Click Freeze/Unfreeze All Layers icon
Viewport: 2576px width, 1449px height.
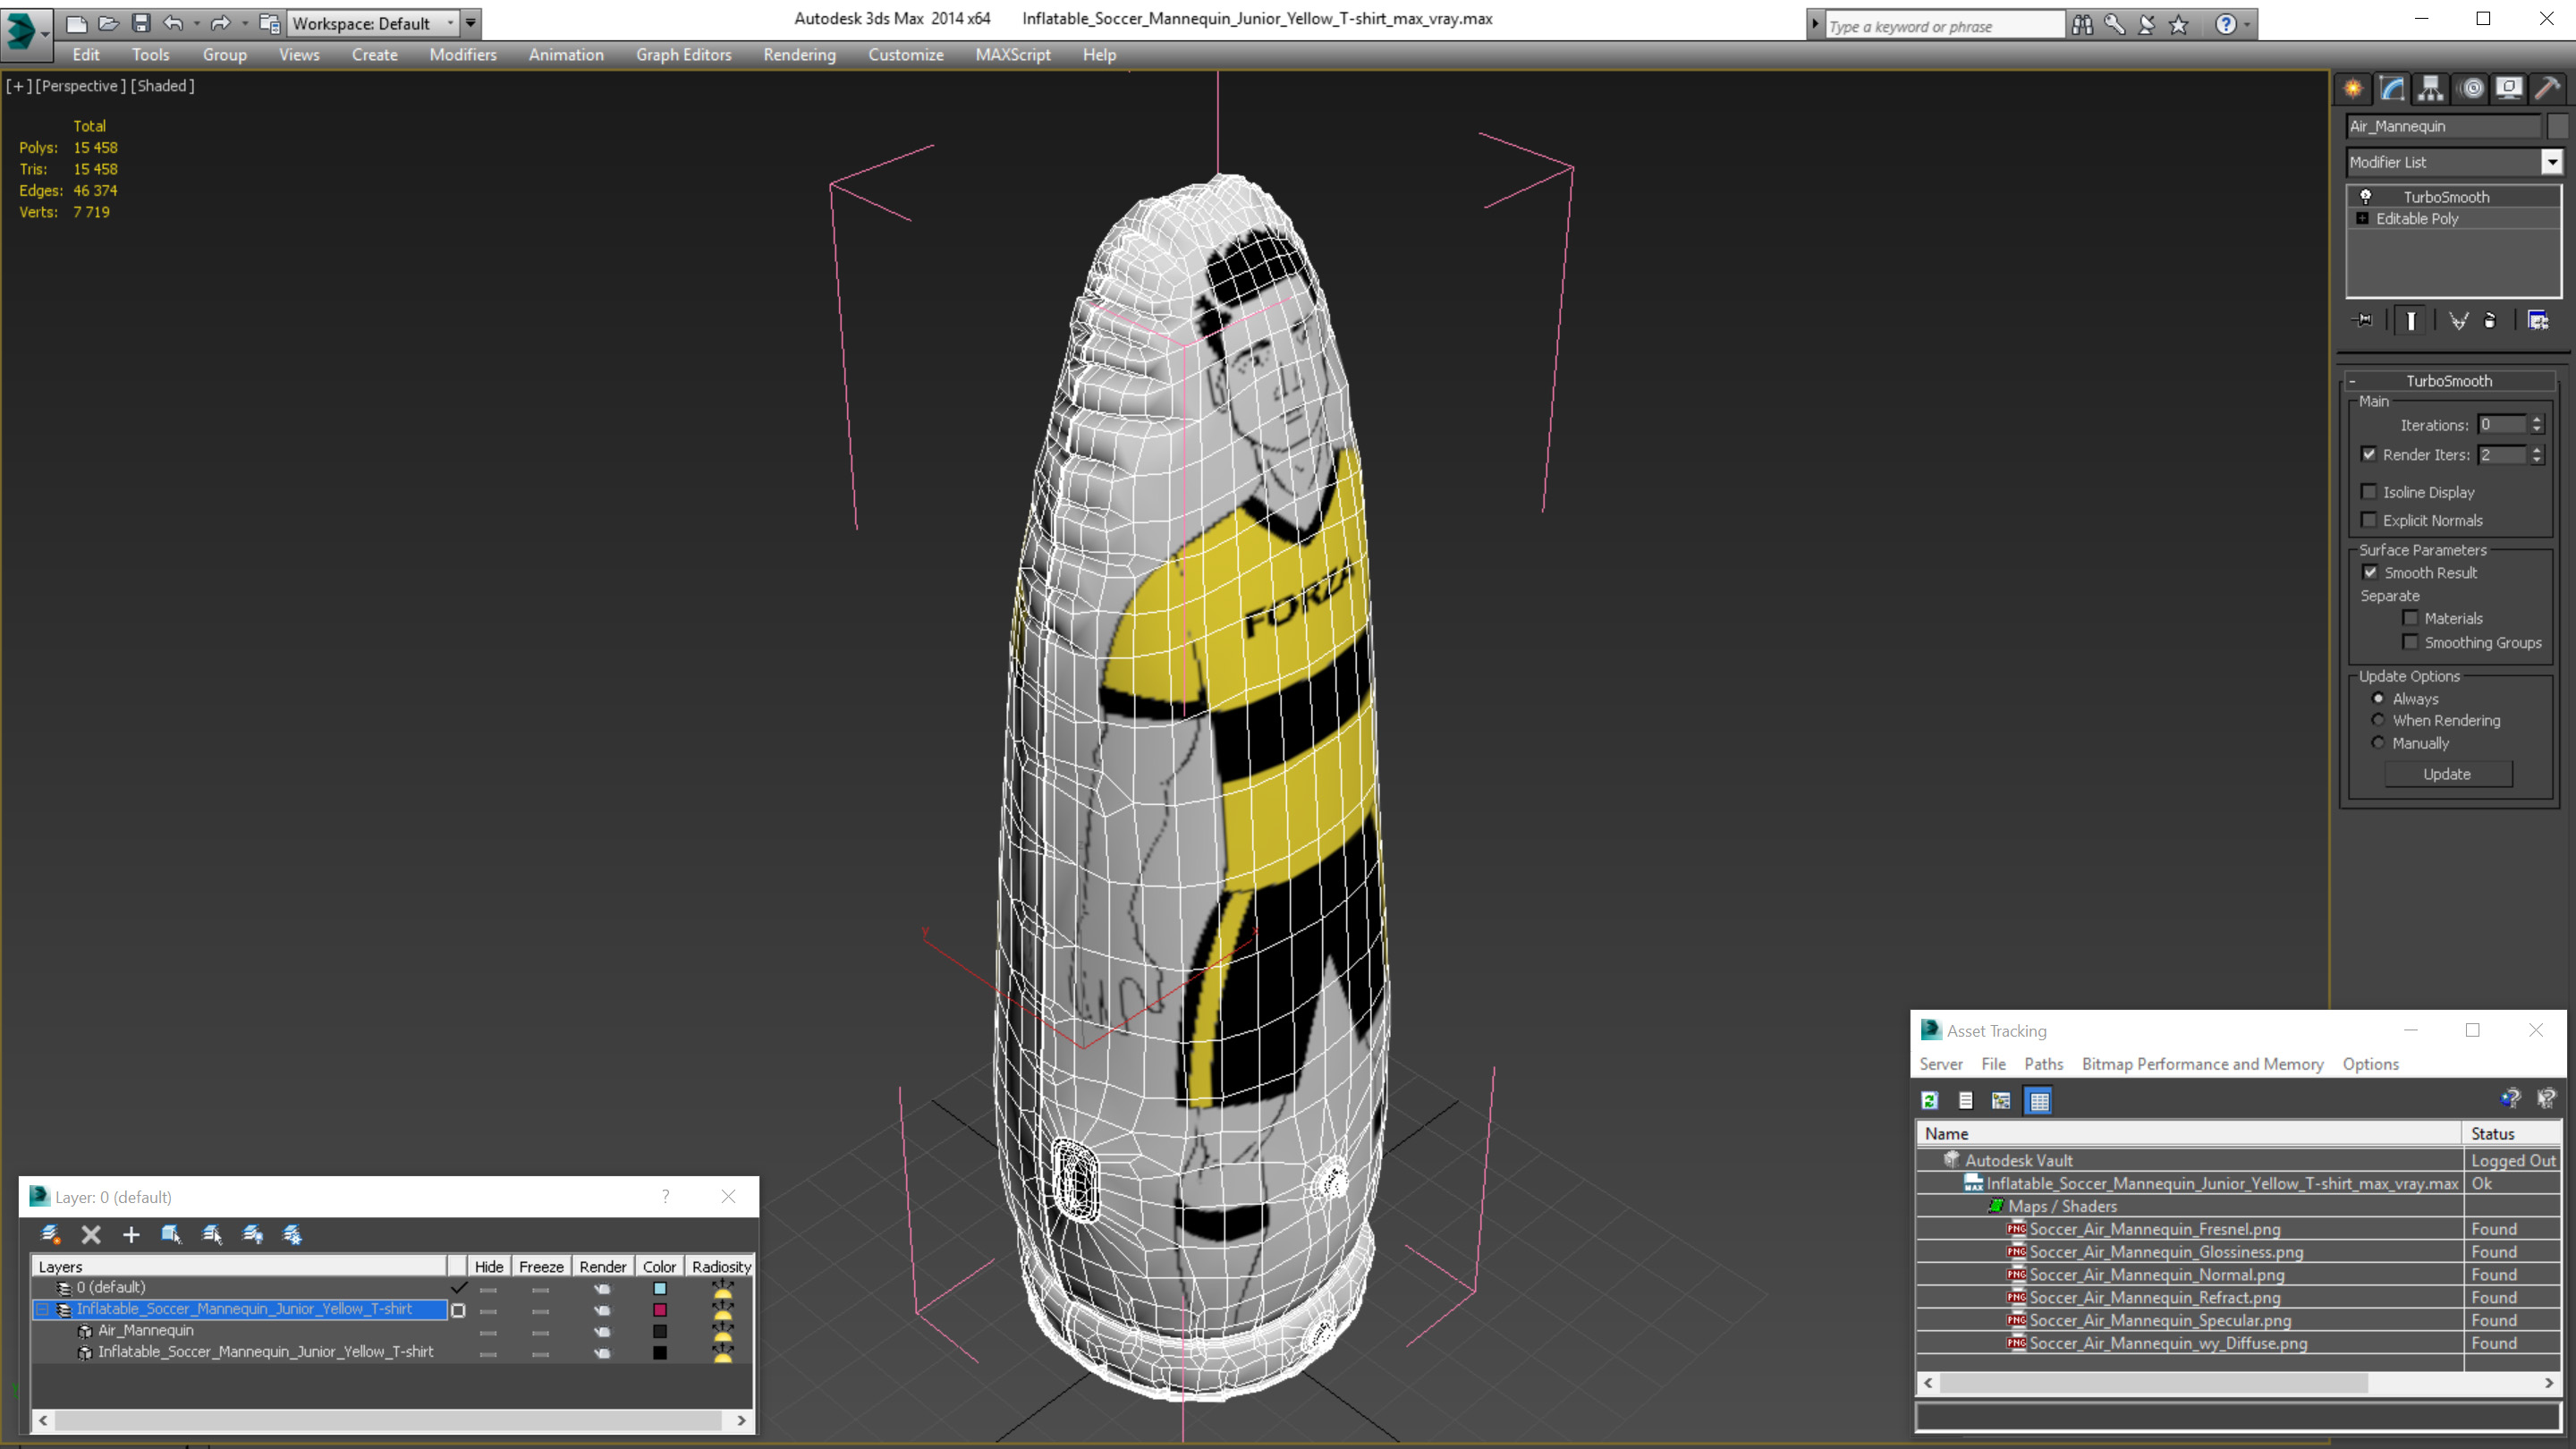click(x=292, y=1235)
